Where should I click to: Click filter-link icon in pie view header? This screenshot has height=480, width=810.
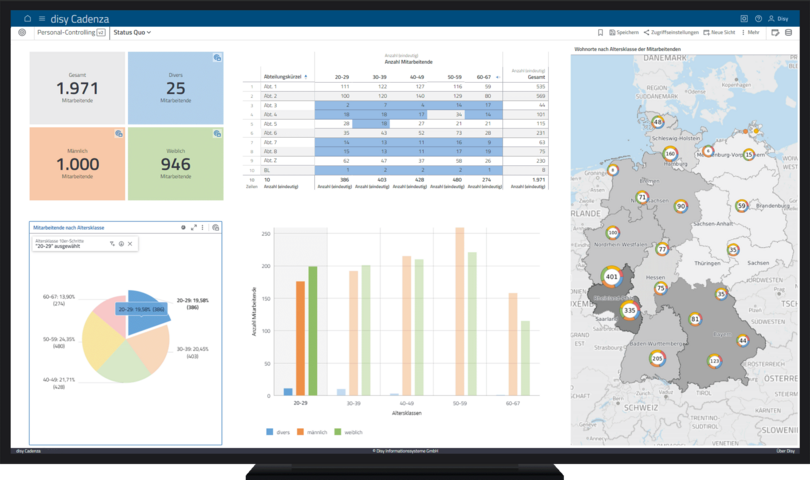215,227
